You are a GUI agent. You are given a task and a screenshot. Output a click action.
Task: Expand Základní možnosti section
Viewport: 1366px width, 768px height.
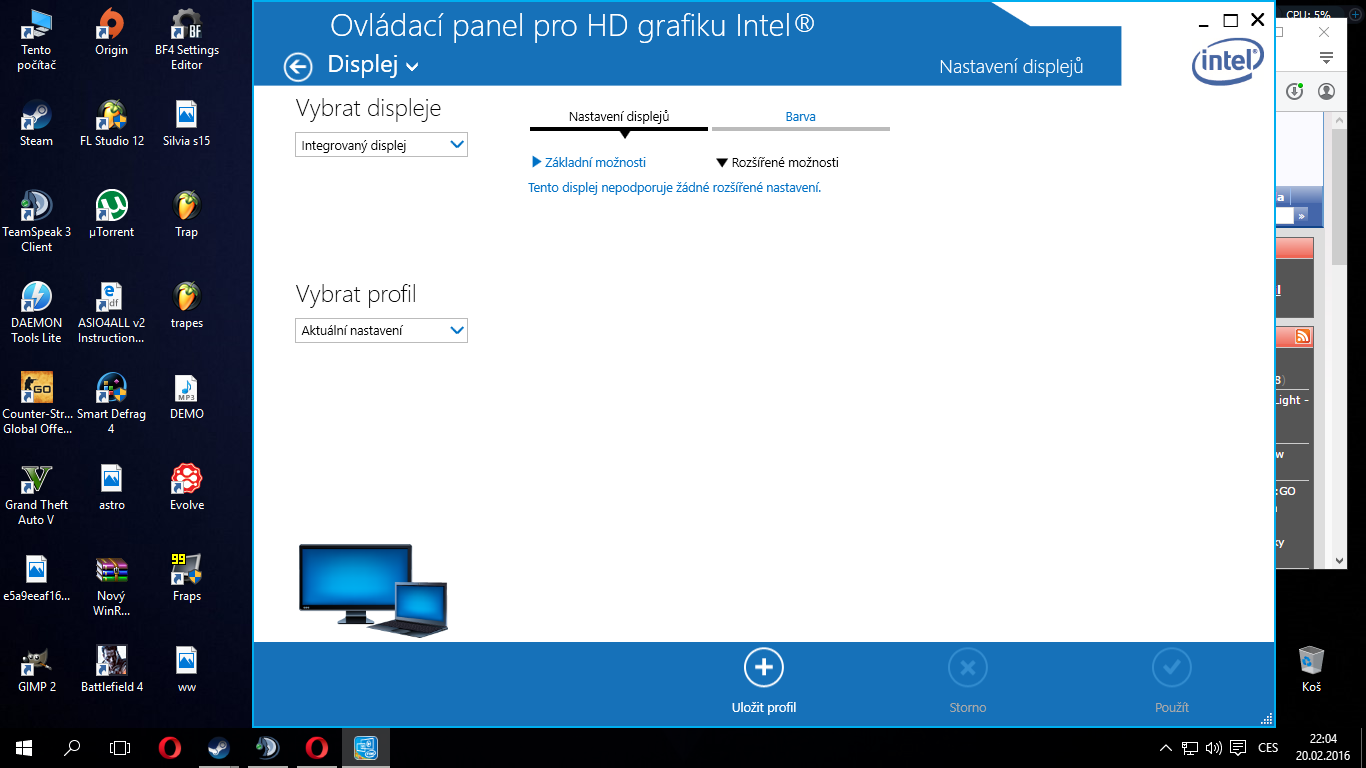pyautogui.click(x=589, y=162)
